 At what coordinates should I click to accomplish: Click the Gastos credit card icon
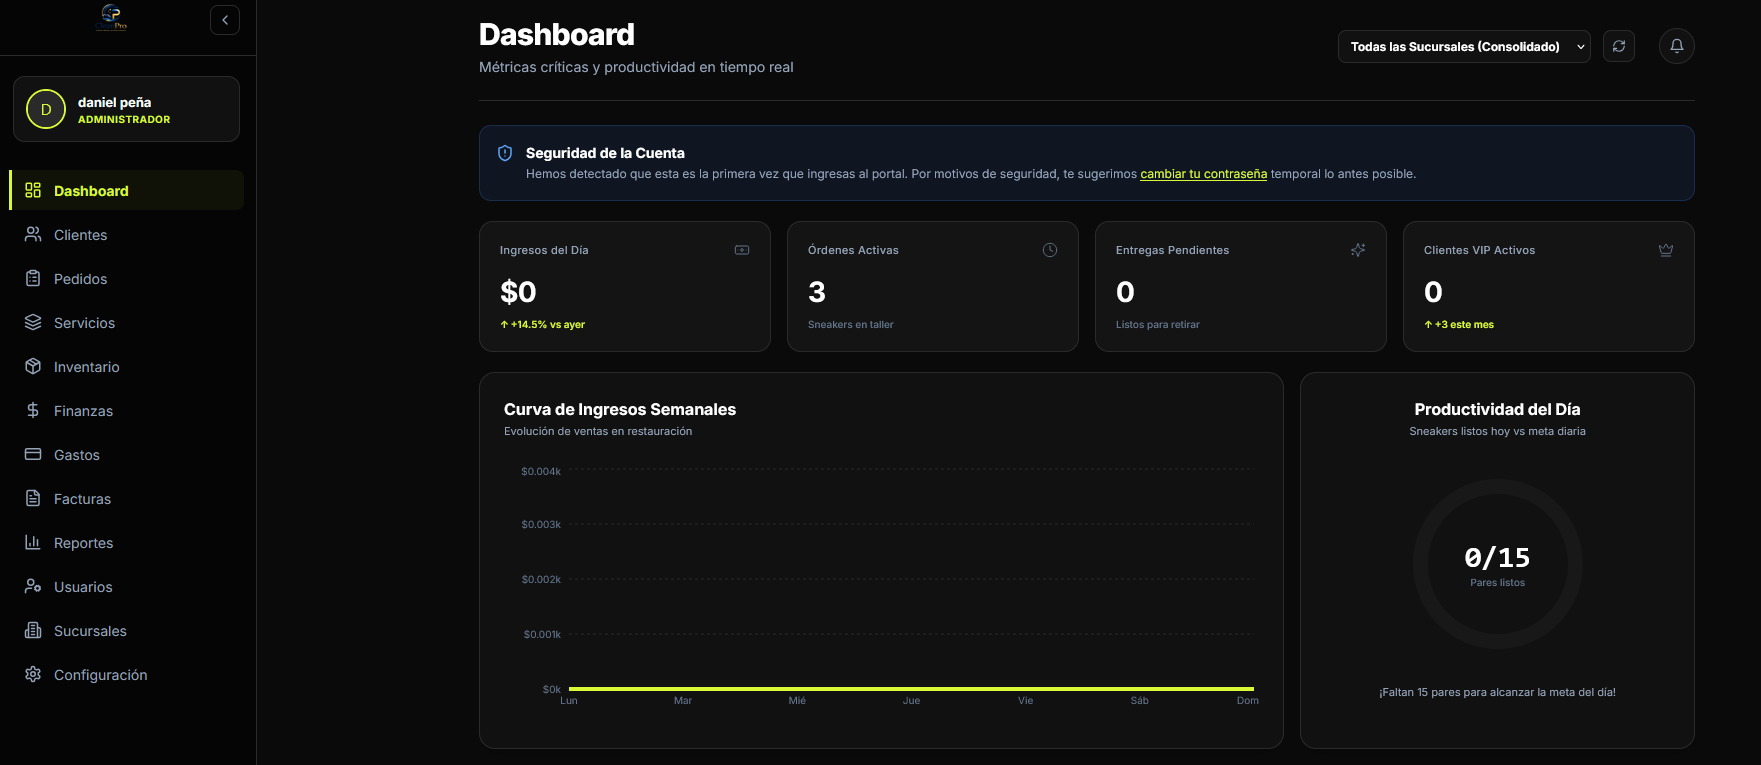tap(33, 454)
